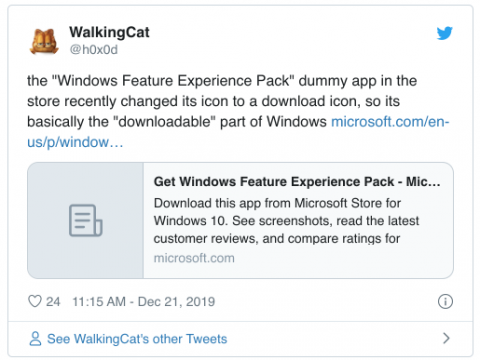Click the microsoft.com domain in link card

pos(194,258)
